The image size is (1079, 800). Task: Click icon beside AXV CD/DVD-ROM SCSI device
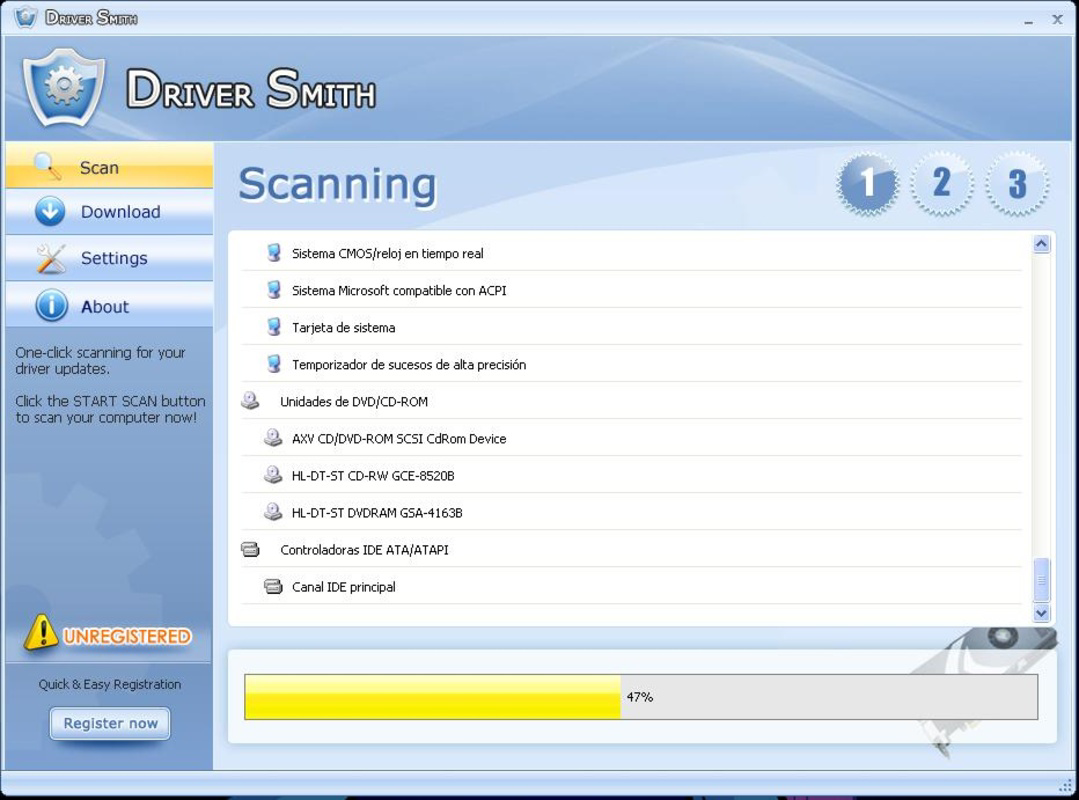[x=273, y=437]
